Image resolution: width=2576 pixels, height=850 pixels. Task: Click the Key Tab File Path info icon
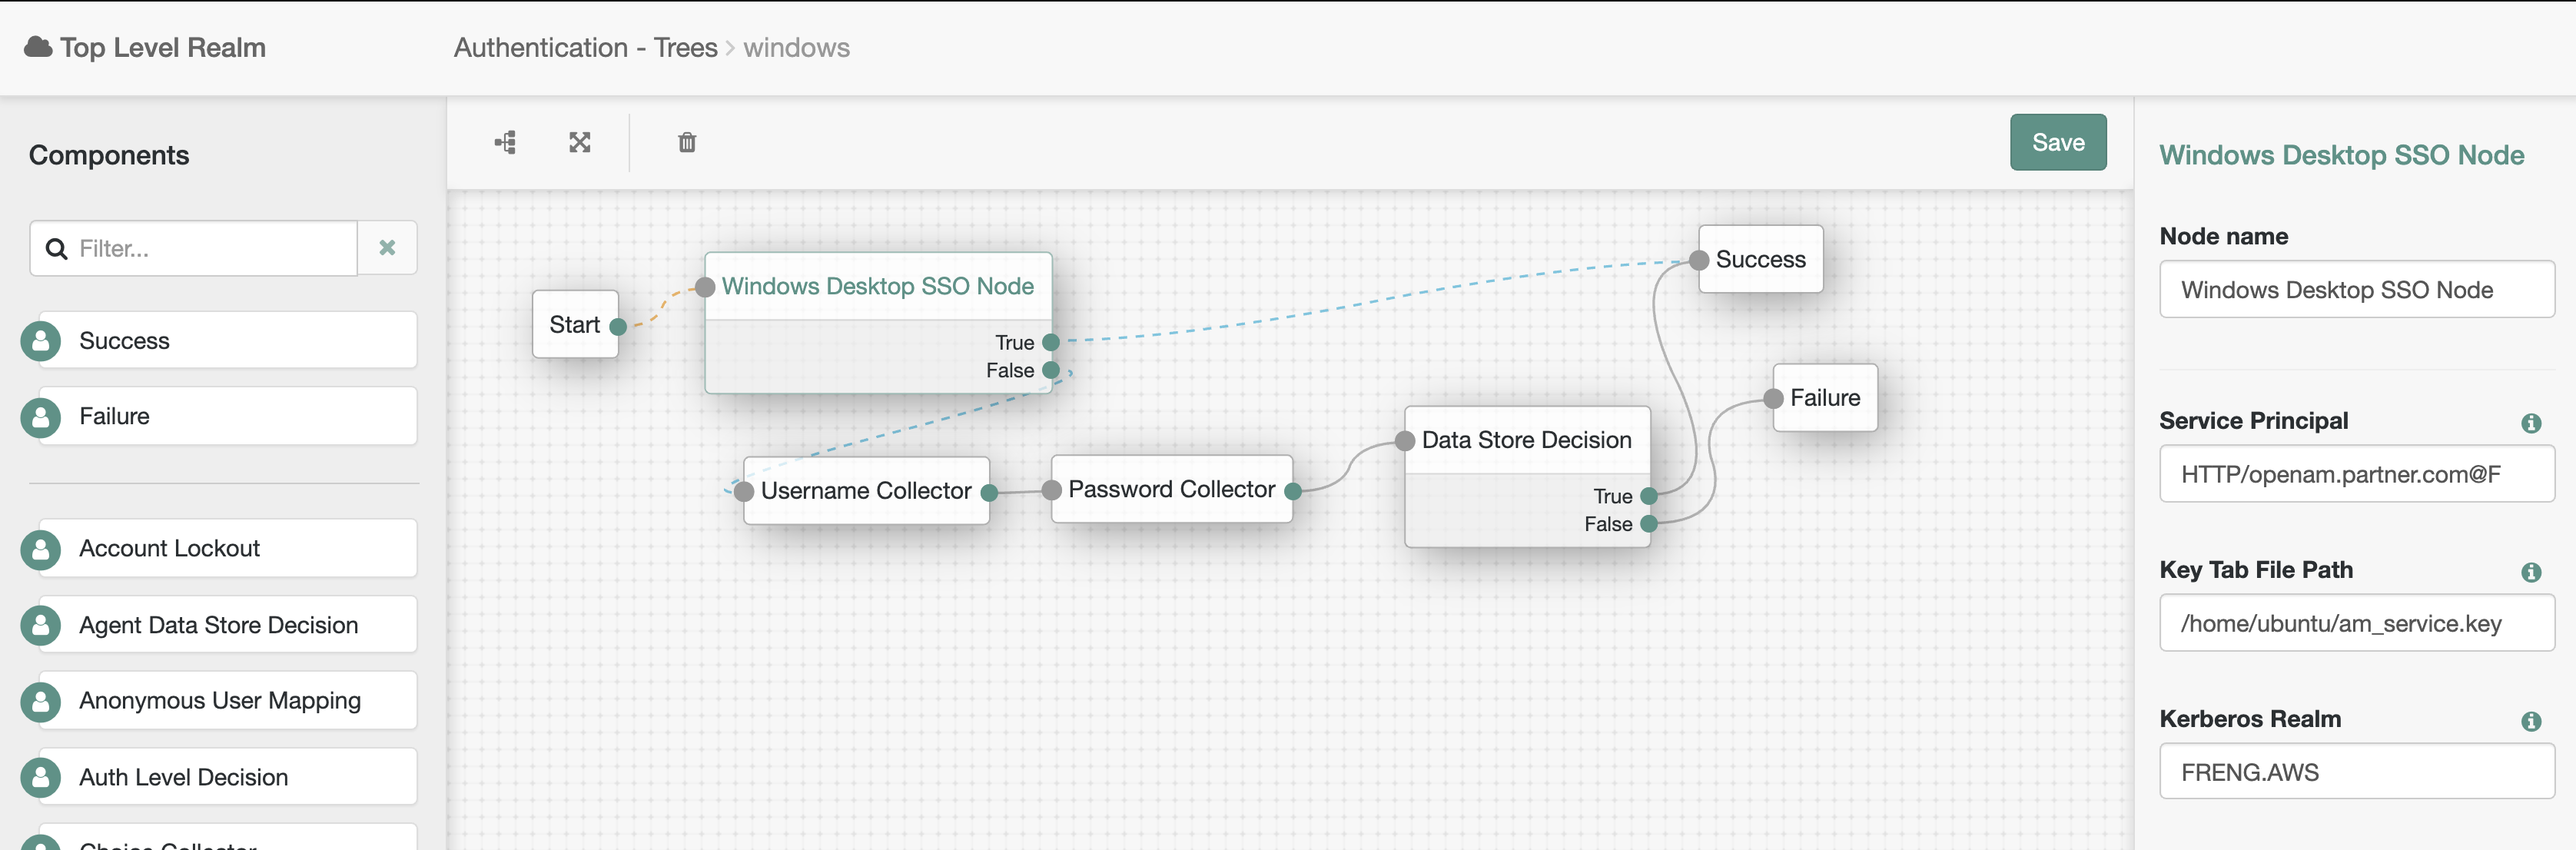[x=2530, y=572]
